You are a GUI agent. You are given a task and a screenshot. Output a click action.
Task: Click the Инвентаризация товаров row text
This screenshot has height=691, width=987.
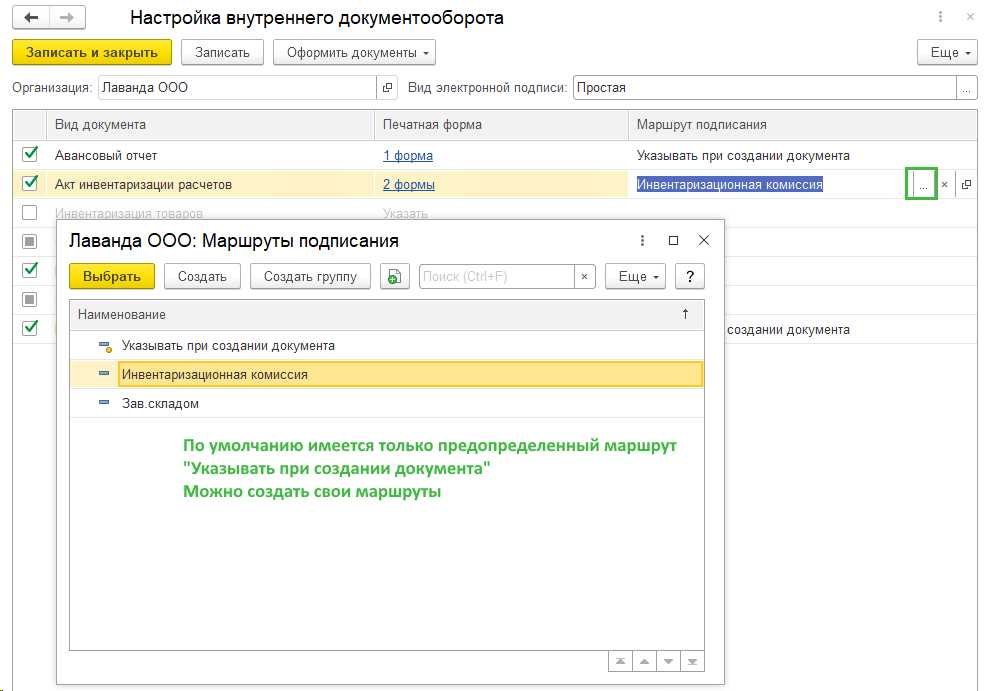point(129,213)
